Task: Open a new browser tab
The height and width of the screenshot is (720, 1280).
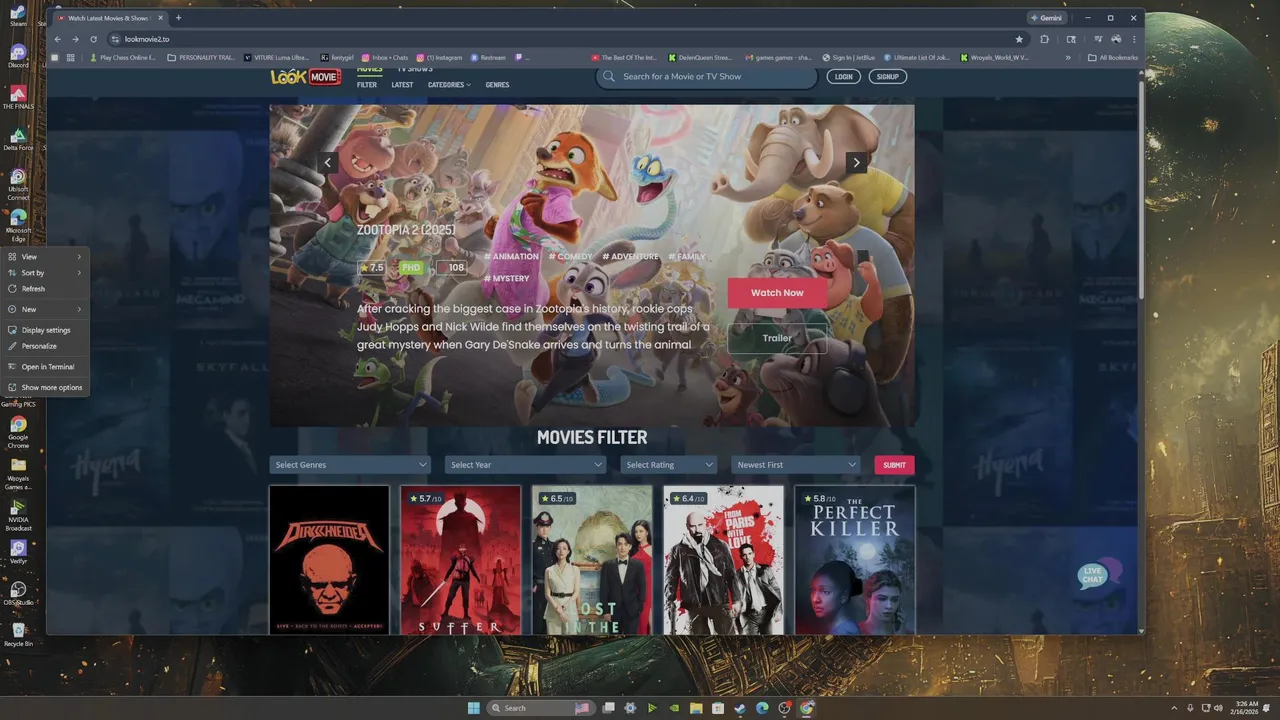Action: 178,17
